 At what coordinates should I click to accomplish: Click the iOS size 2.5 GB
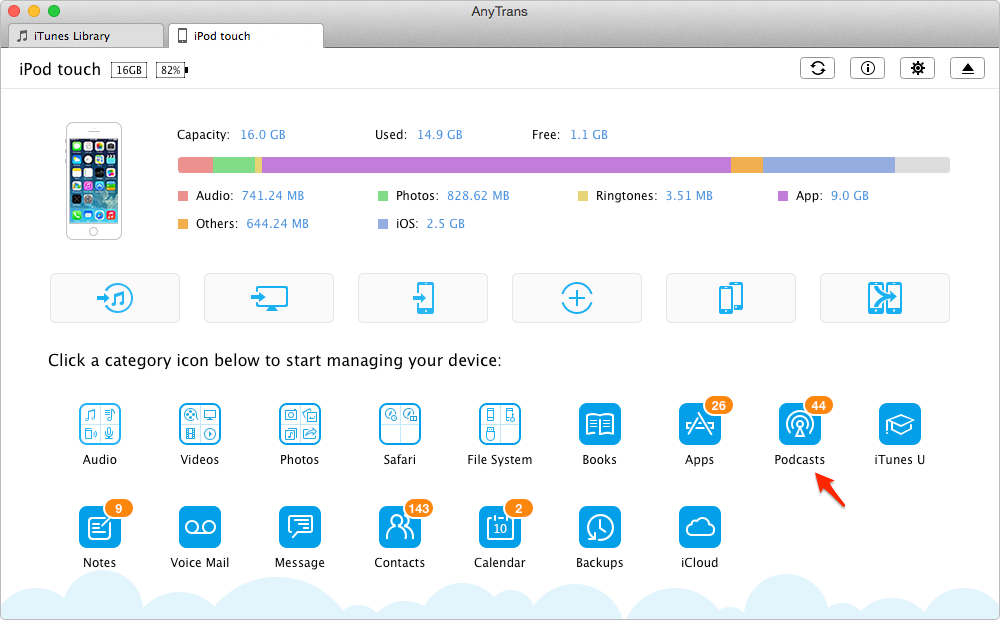coord(445,224)
